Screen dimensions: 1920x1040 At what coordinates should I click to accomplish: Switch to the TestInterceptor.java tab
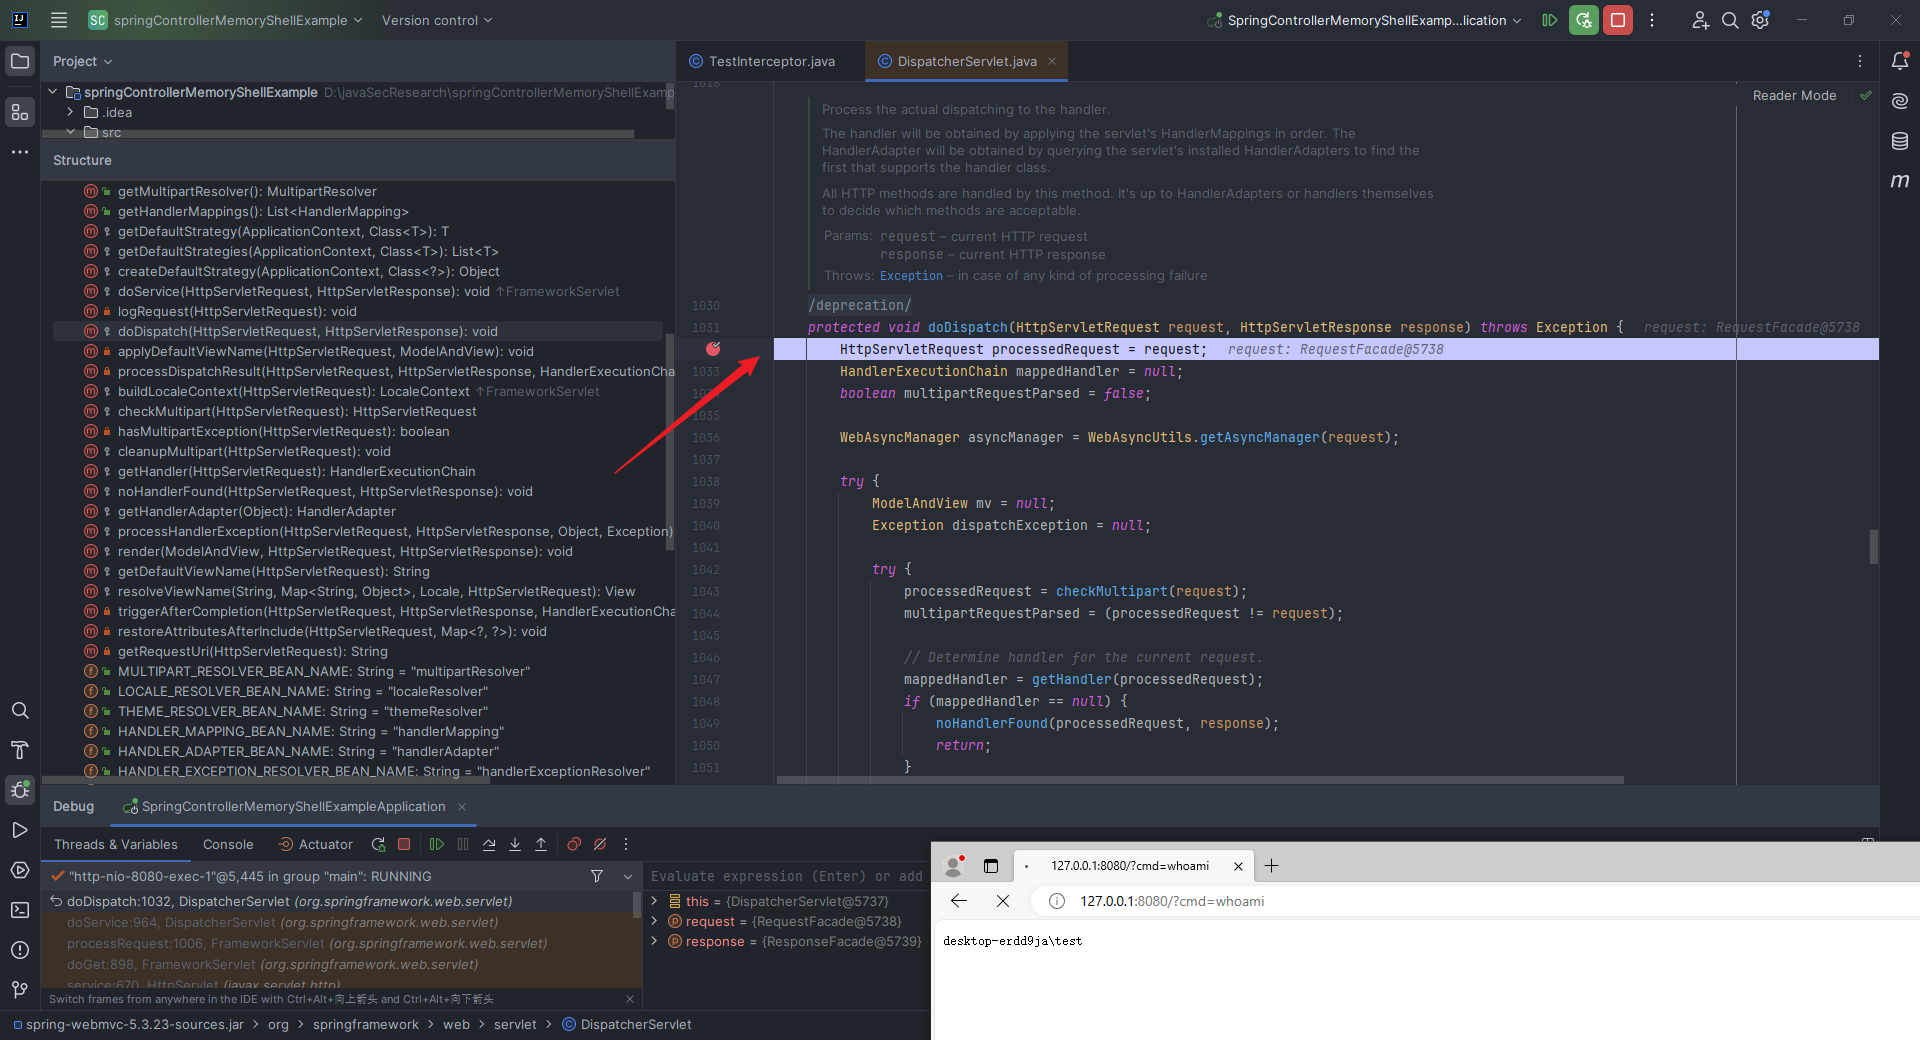[762, 61]
